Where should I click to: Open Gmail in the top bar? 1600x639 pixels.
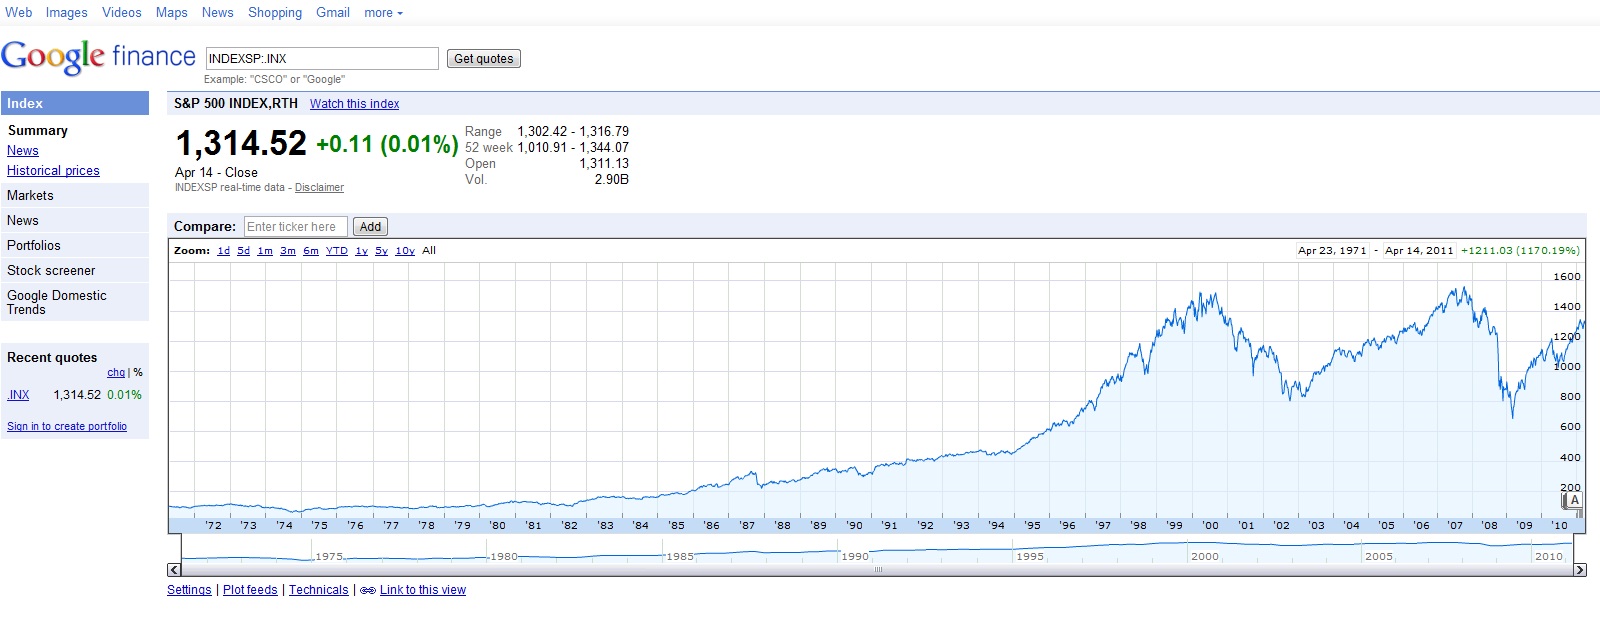[333, 13]
